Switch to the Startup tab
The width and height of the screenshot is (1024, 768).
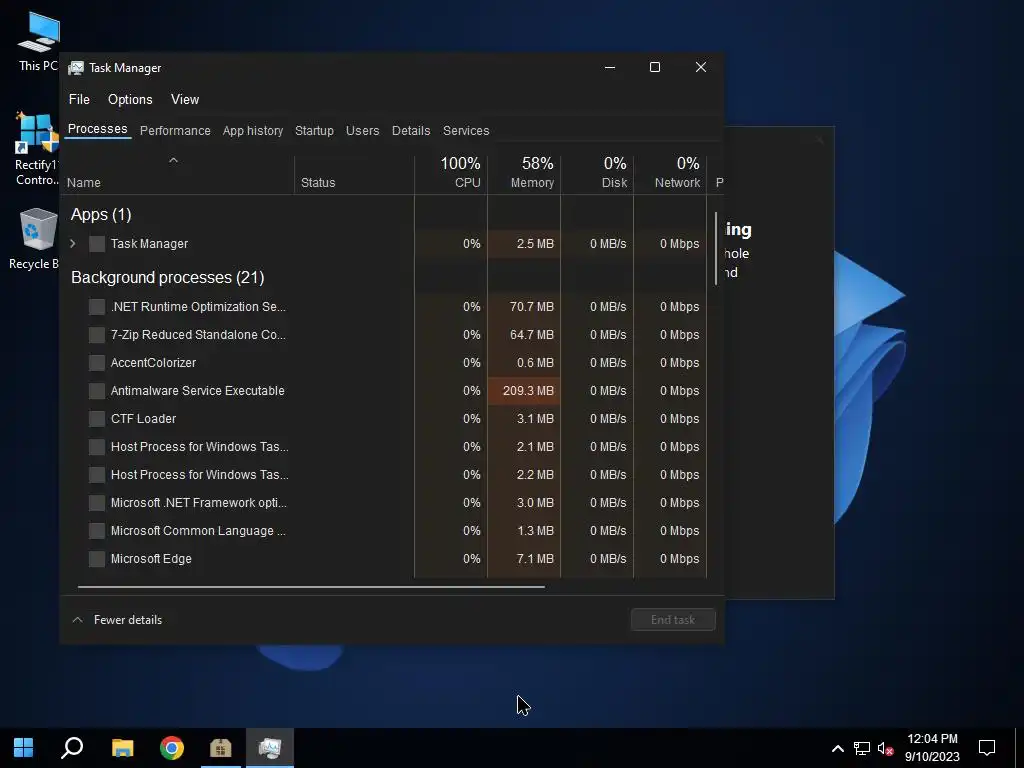(x=314, y=131)
